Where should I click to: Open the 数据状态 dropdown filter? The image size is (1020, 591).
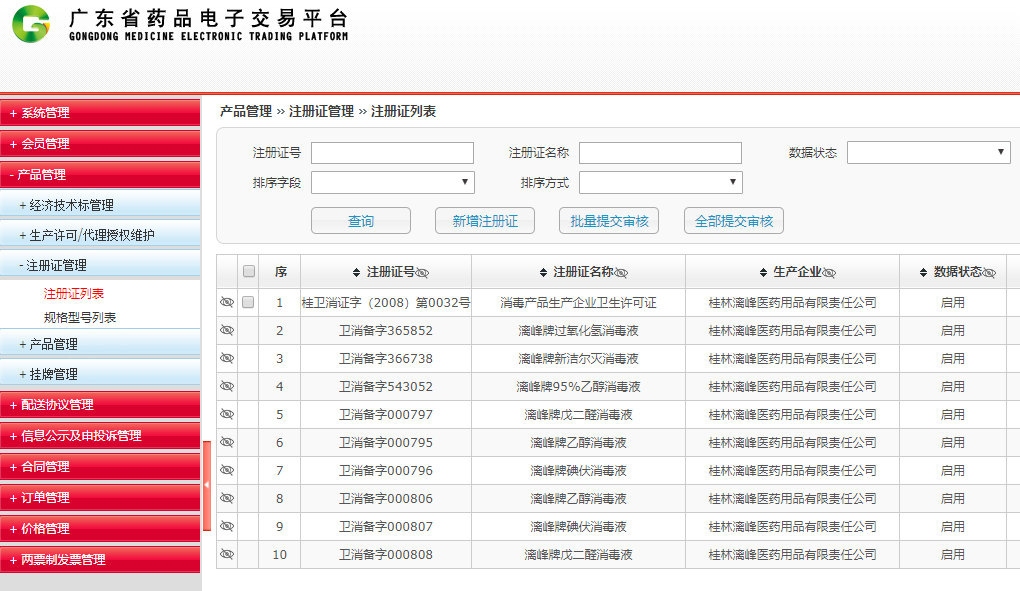(x=928, y=152)
